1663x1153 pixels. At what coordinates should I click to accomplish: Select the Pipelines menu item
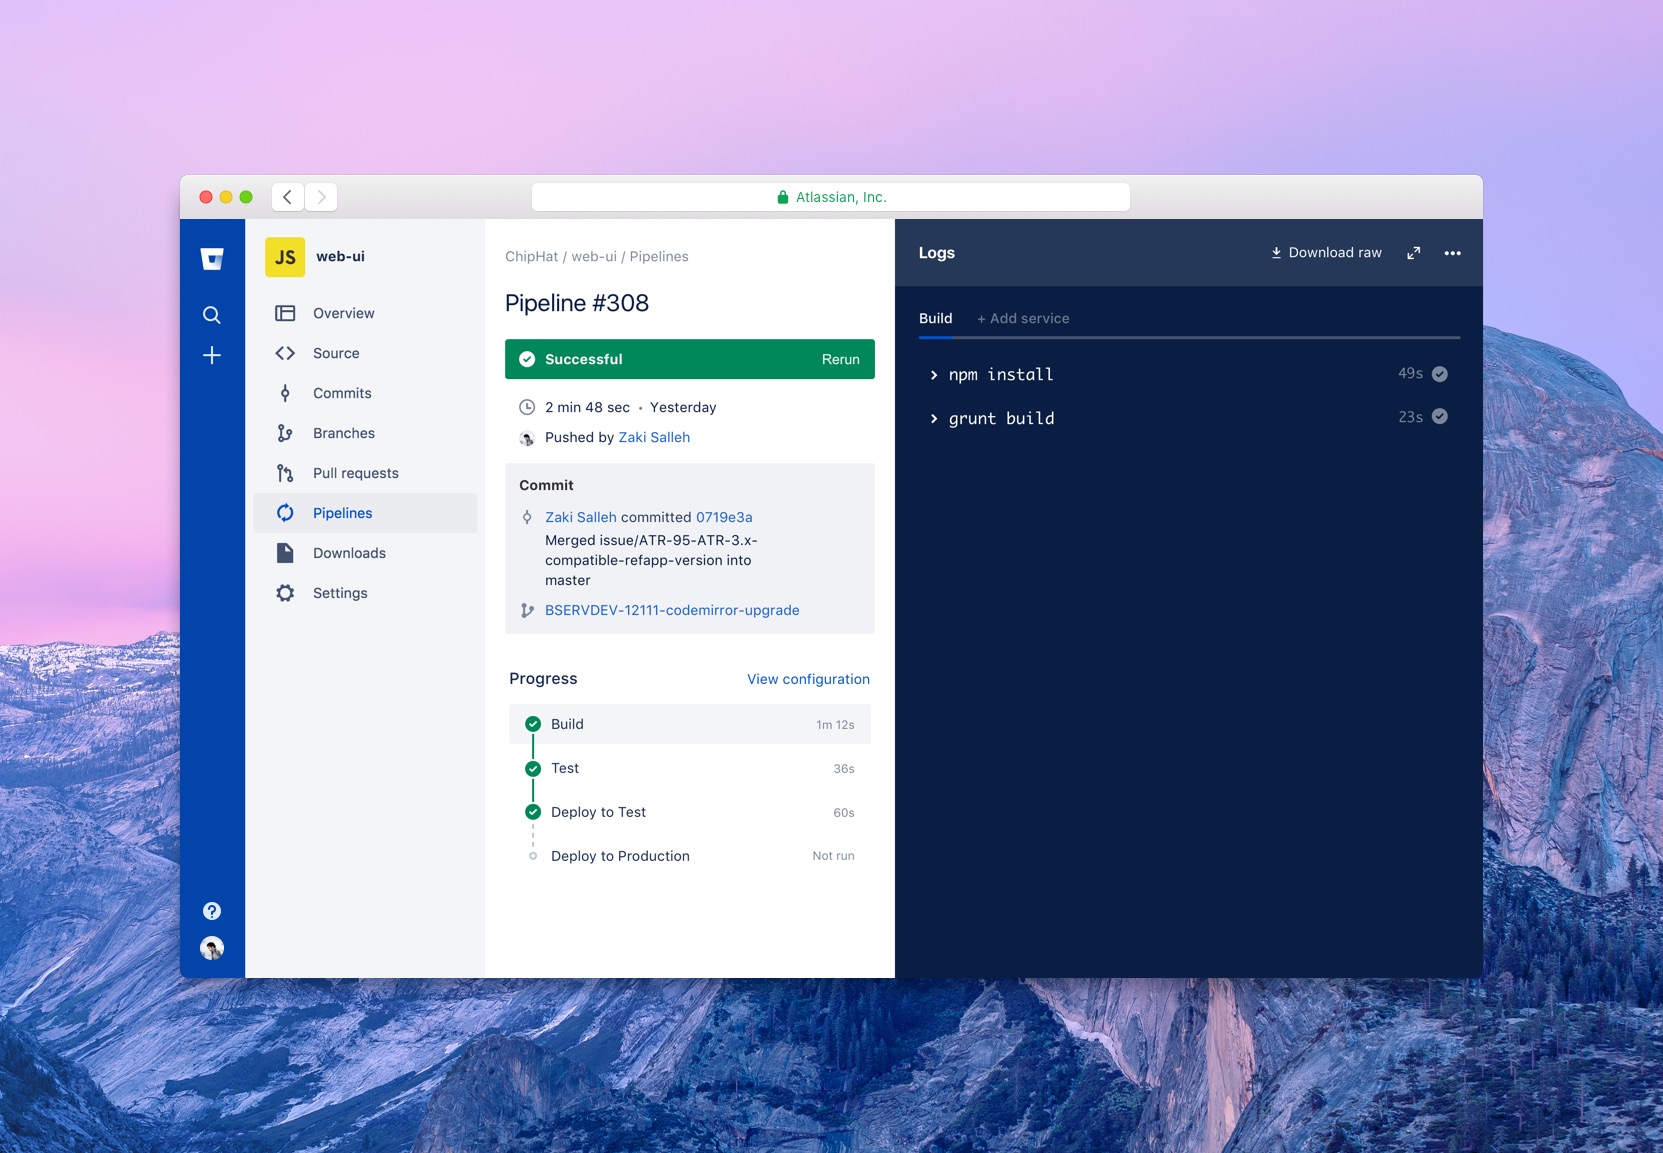point(364,513)
